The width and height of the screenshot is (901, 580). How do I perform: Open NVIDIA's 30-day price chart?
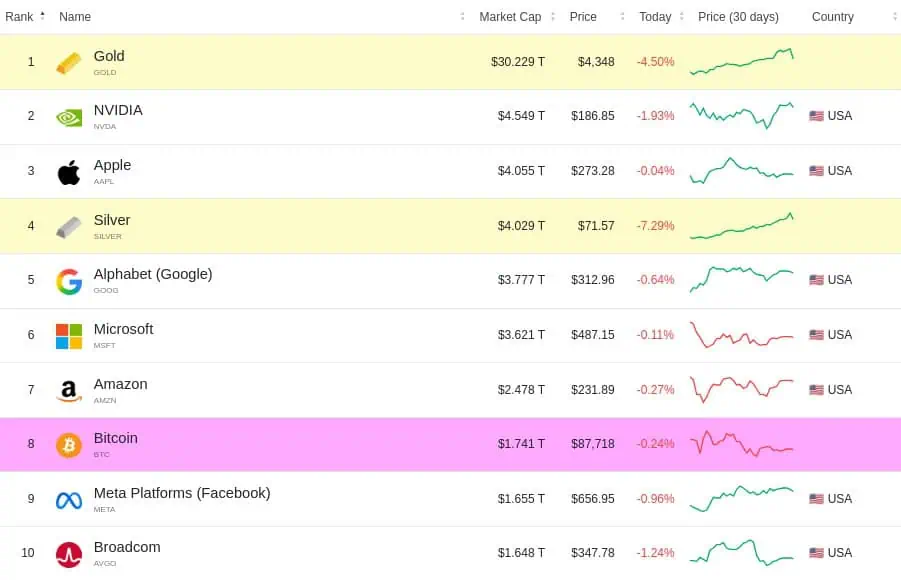741,115
